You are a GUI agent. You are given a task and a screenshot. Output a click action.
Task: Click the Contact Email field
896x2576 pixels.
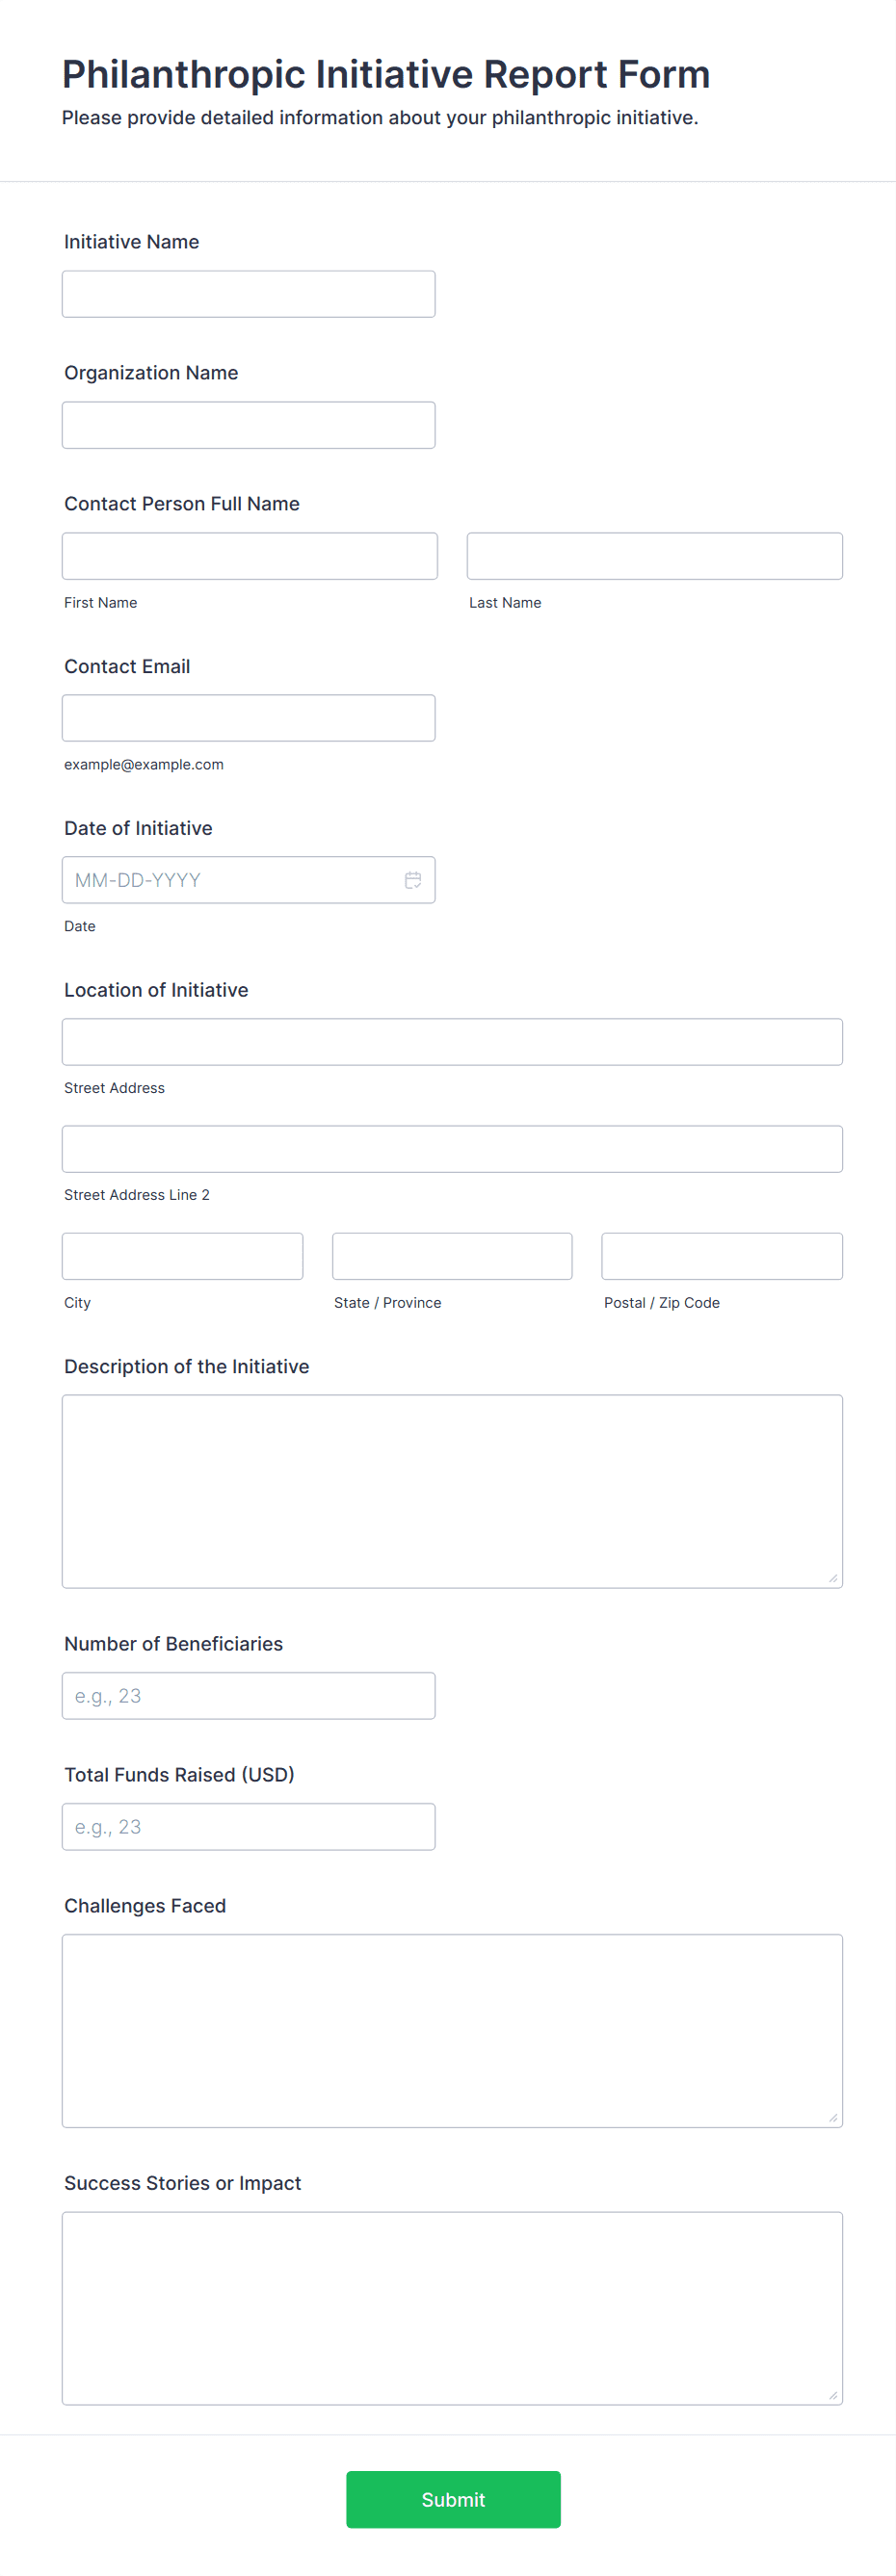pyautogui.click(x=248, y=718)
